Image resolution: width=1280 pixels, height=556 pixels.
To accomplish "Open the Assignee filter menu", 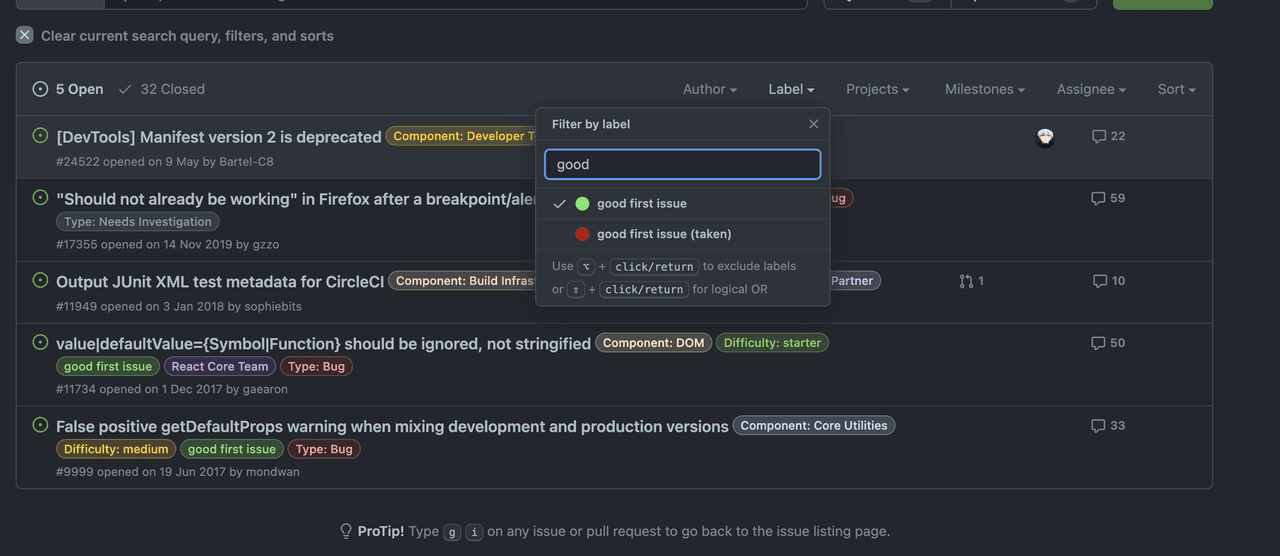I will tap(1090, 89).
